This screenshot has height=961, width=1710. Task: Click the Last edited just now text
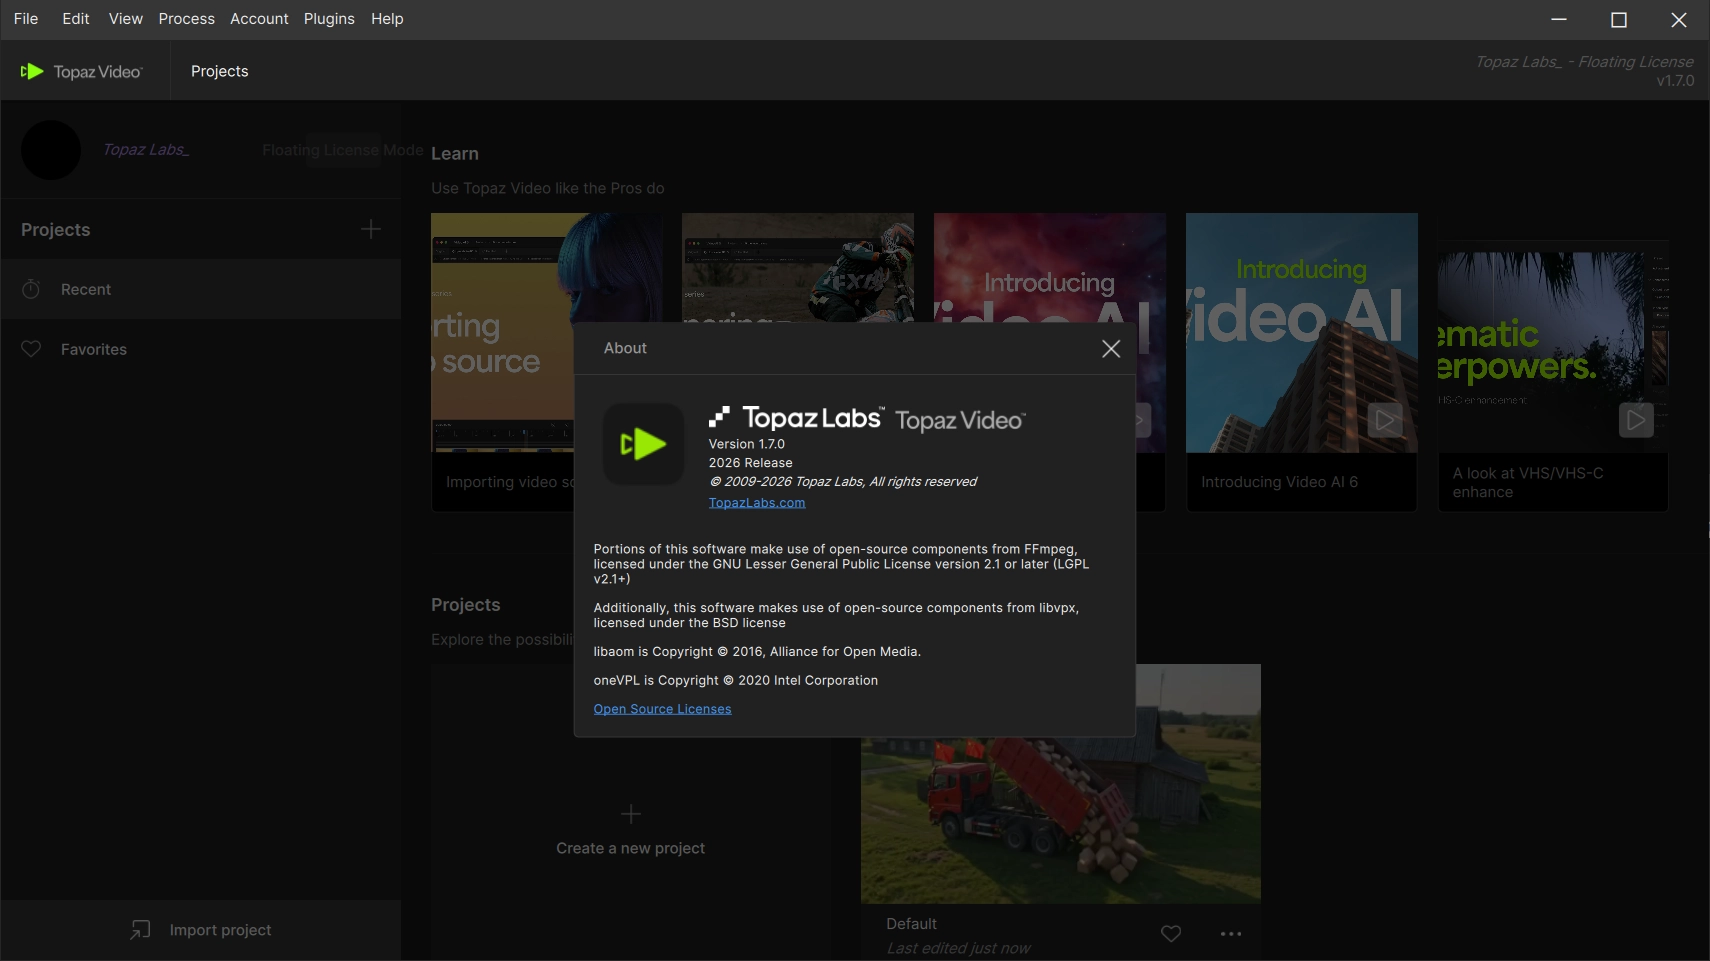(x=958, y=948)
